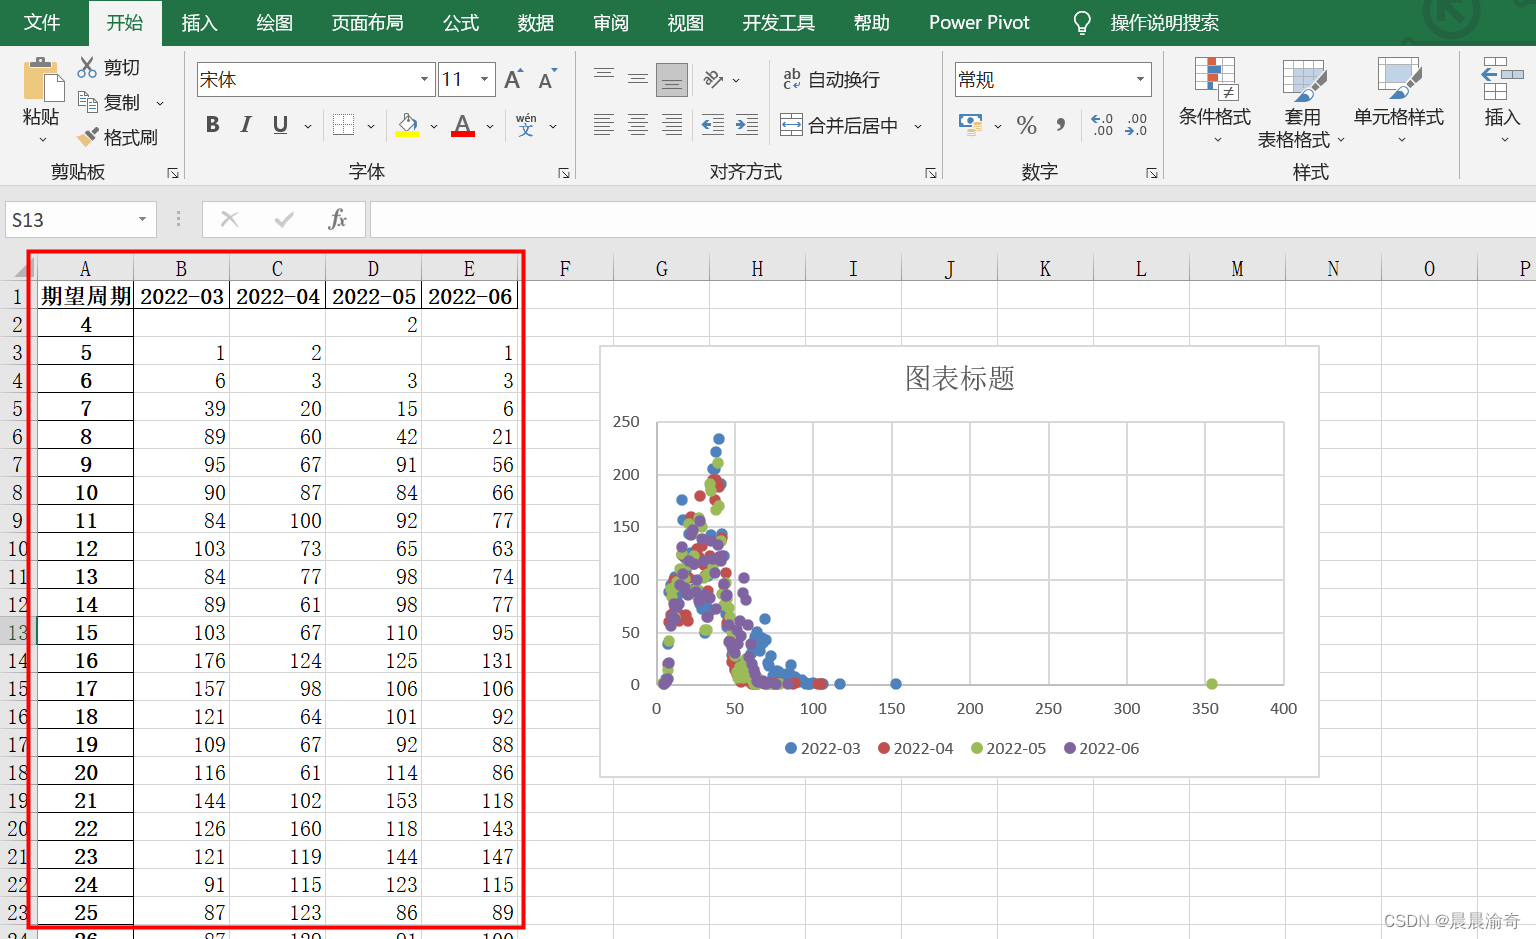Increase decimal places
1536x939 pixels.
tap(1102, 125)
